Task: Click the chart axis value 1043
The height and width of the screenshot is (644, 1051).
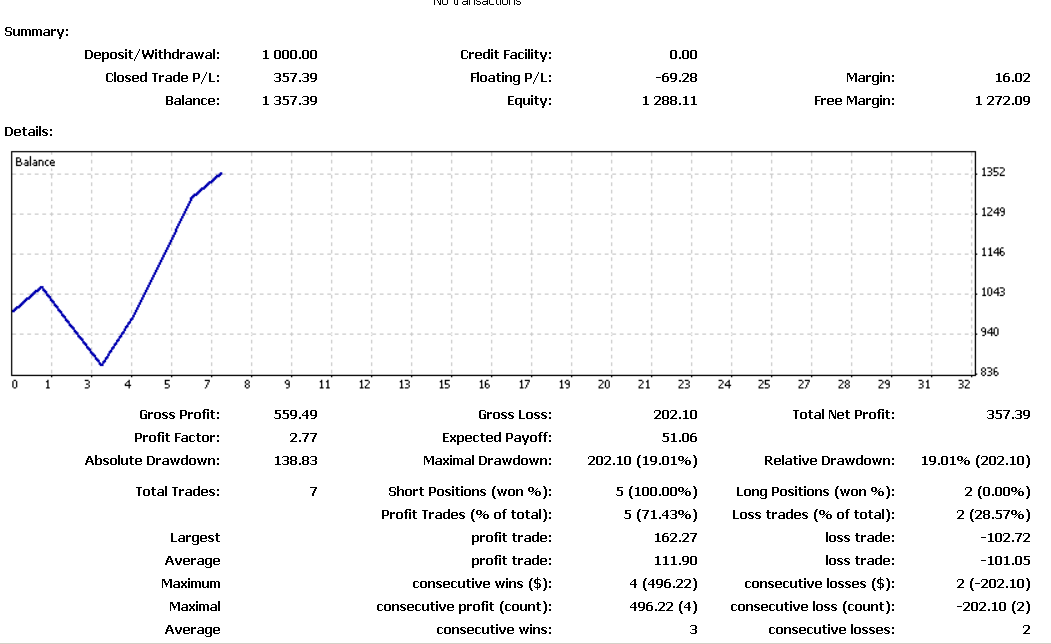Action: tap(993, 292)
